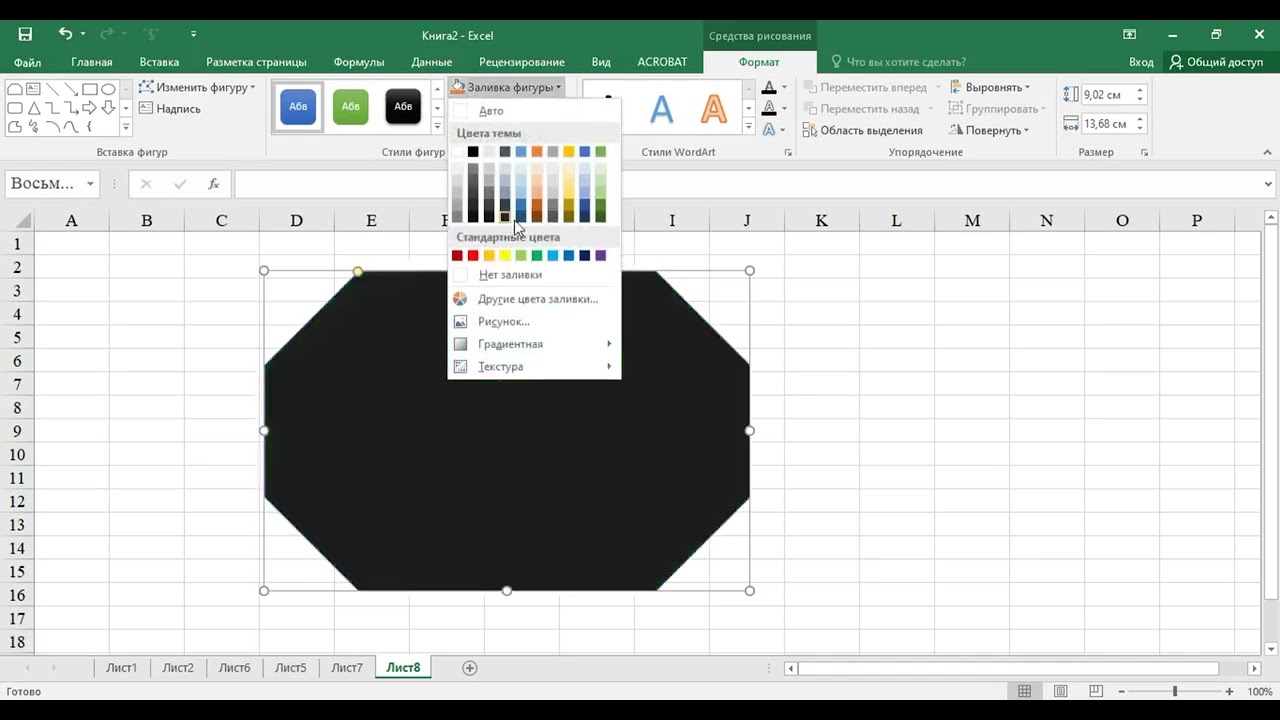
Task: Open the Лист7 sheet tab
Action: (x=347, y=668)
